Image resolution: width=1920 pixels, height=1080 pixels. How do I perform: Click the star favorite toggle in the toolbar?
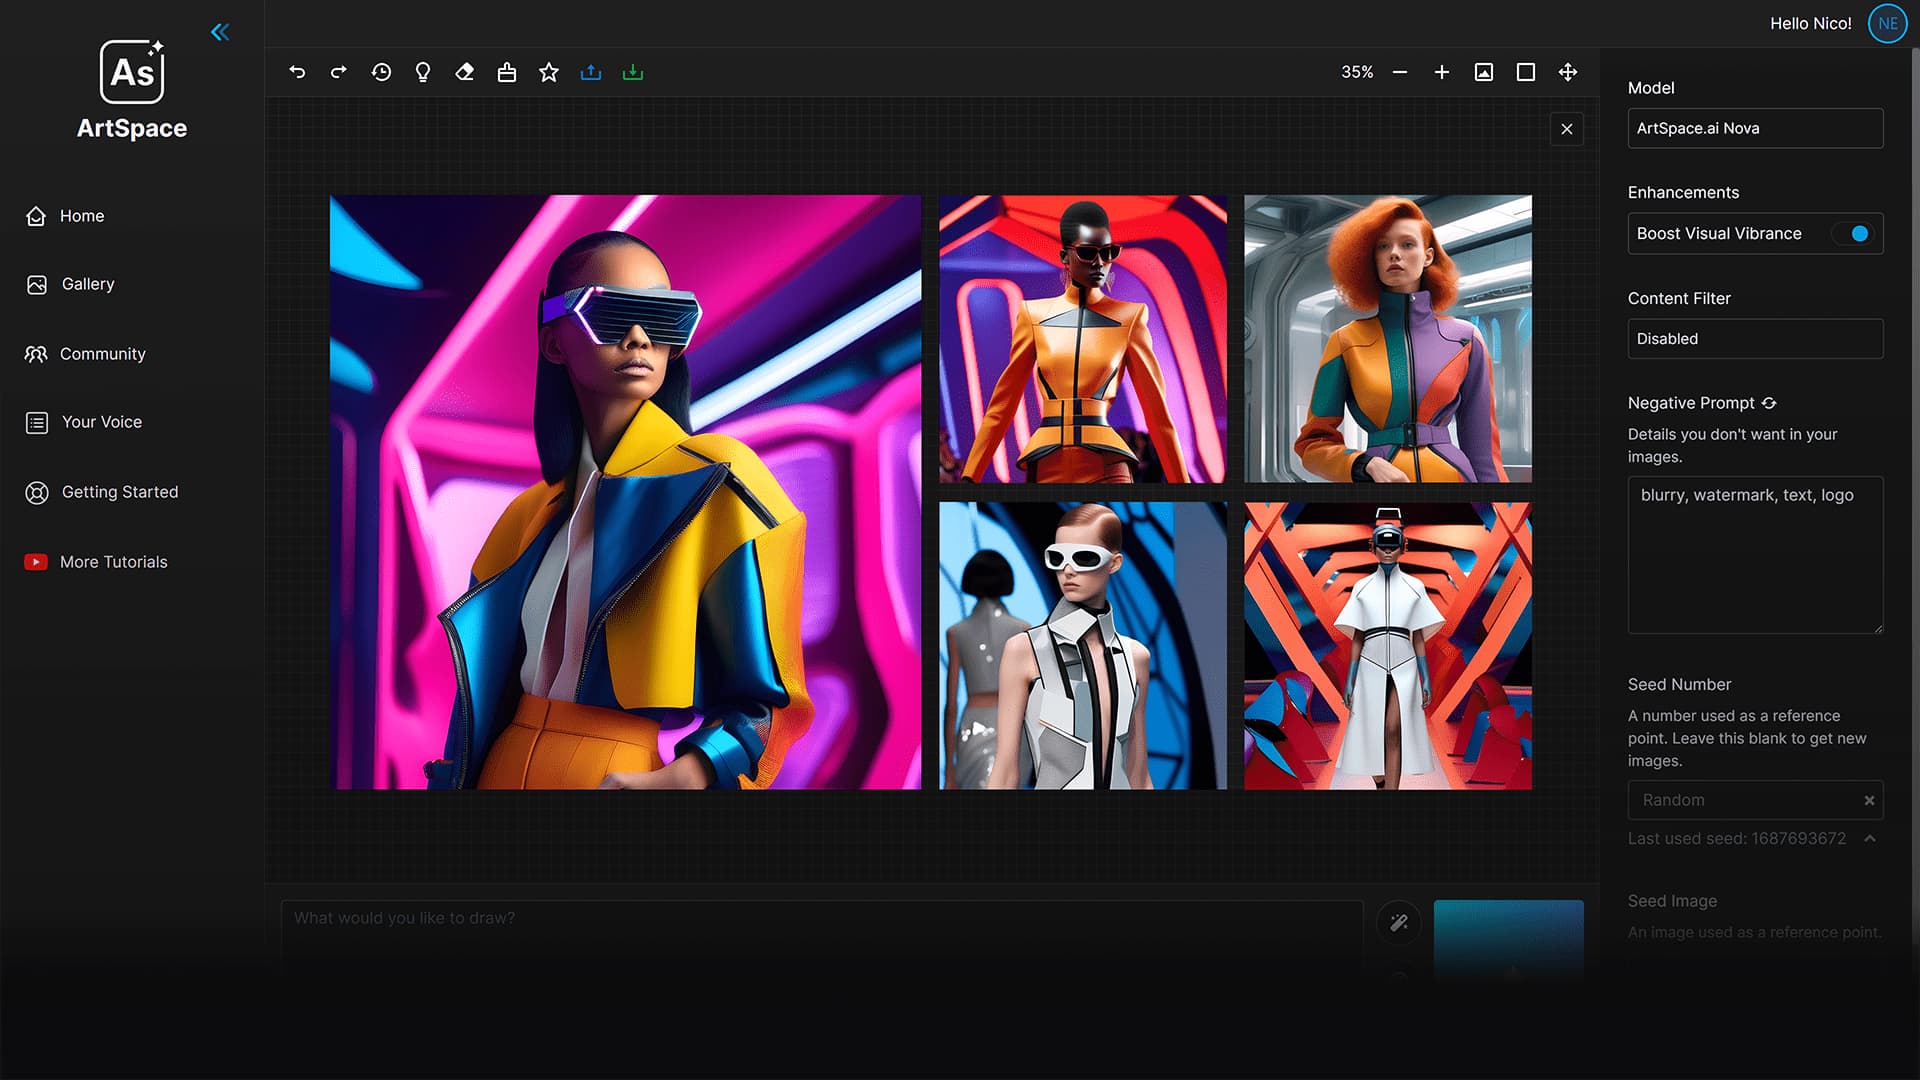pos(549,72)
